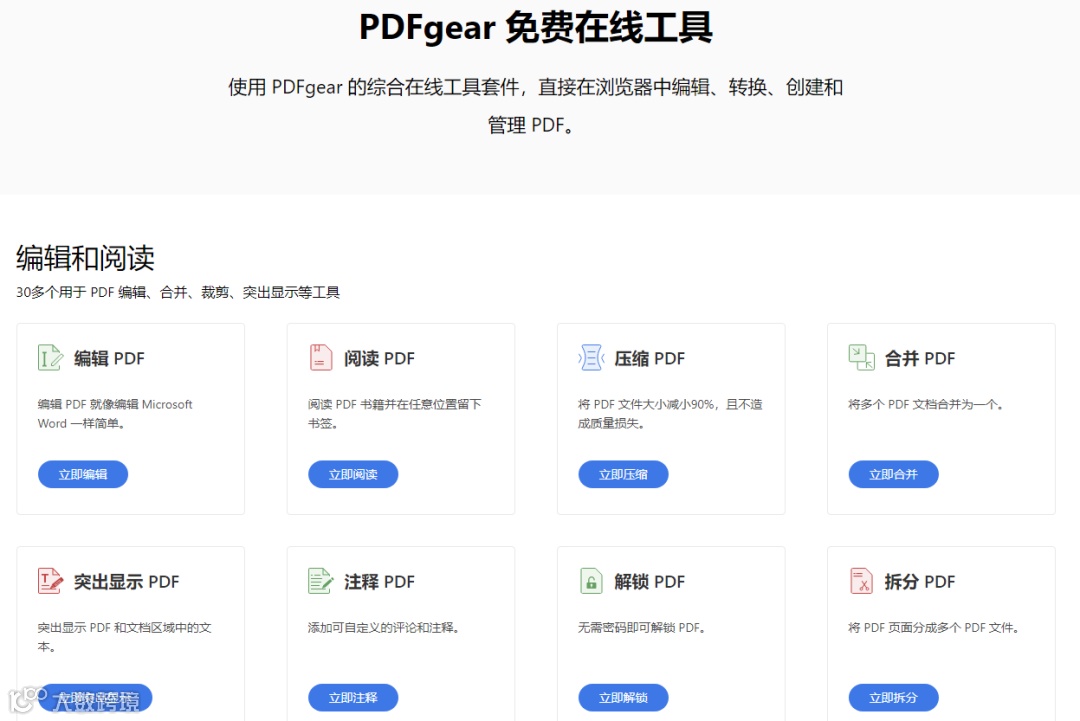Click the description starting 将 PDF 文件大小减小90%
Viewport: 1080px width, 721px height.
point(670,414)
